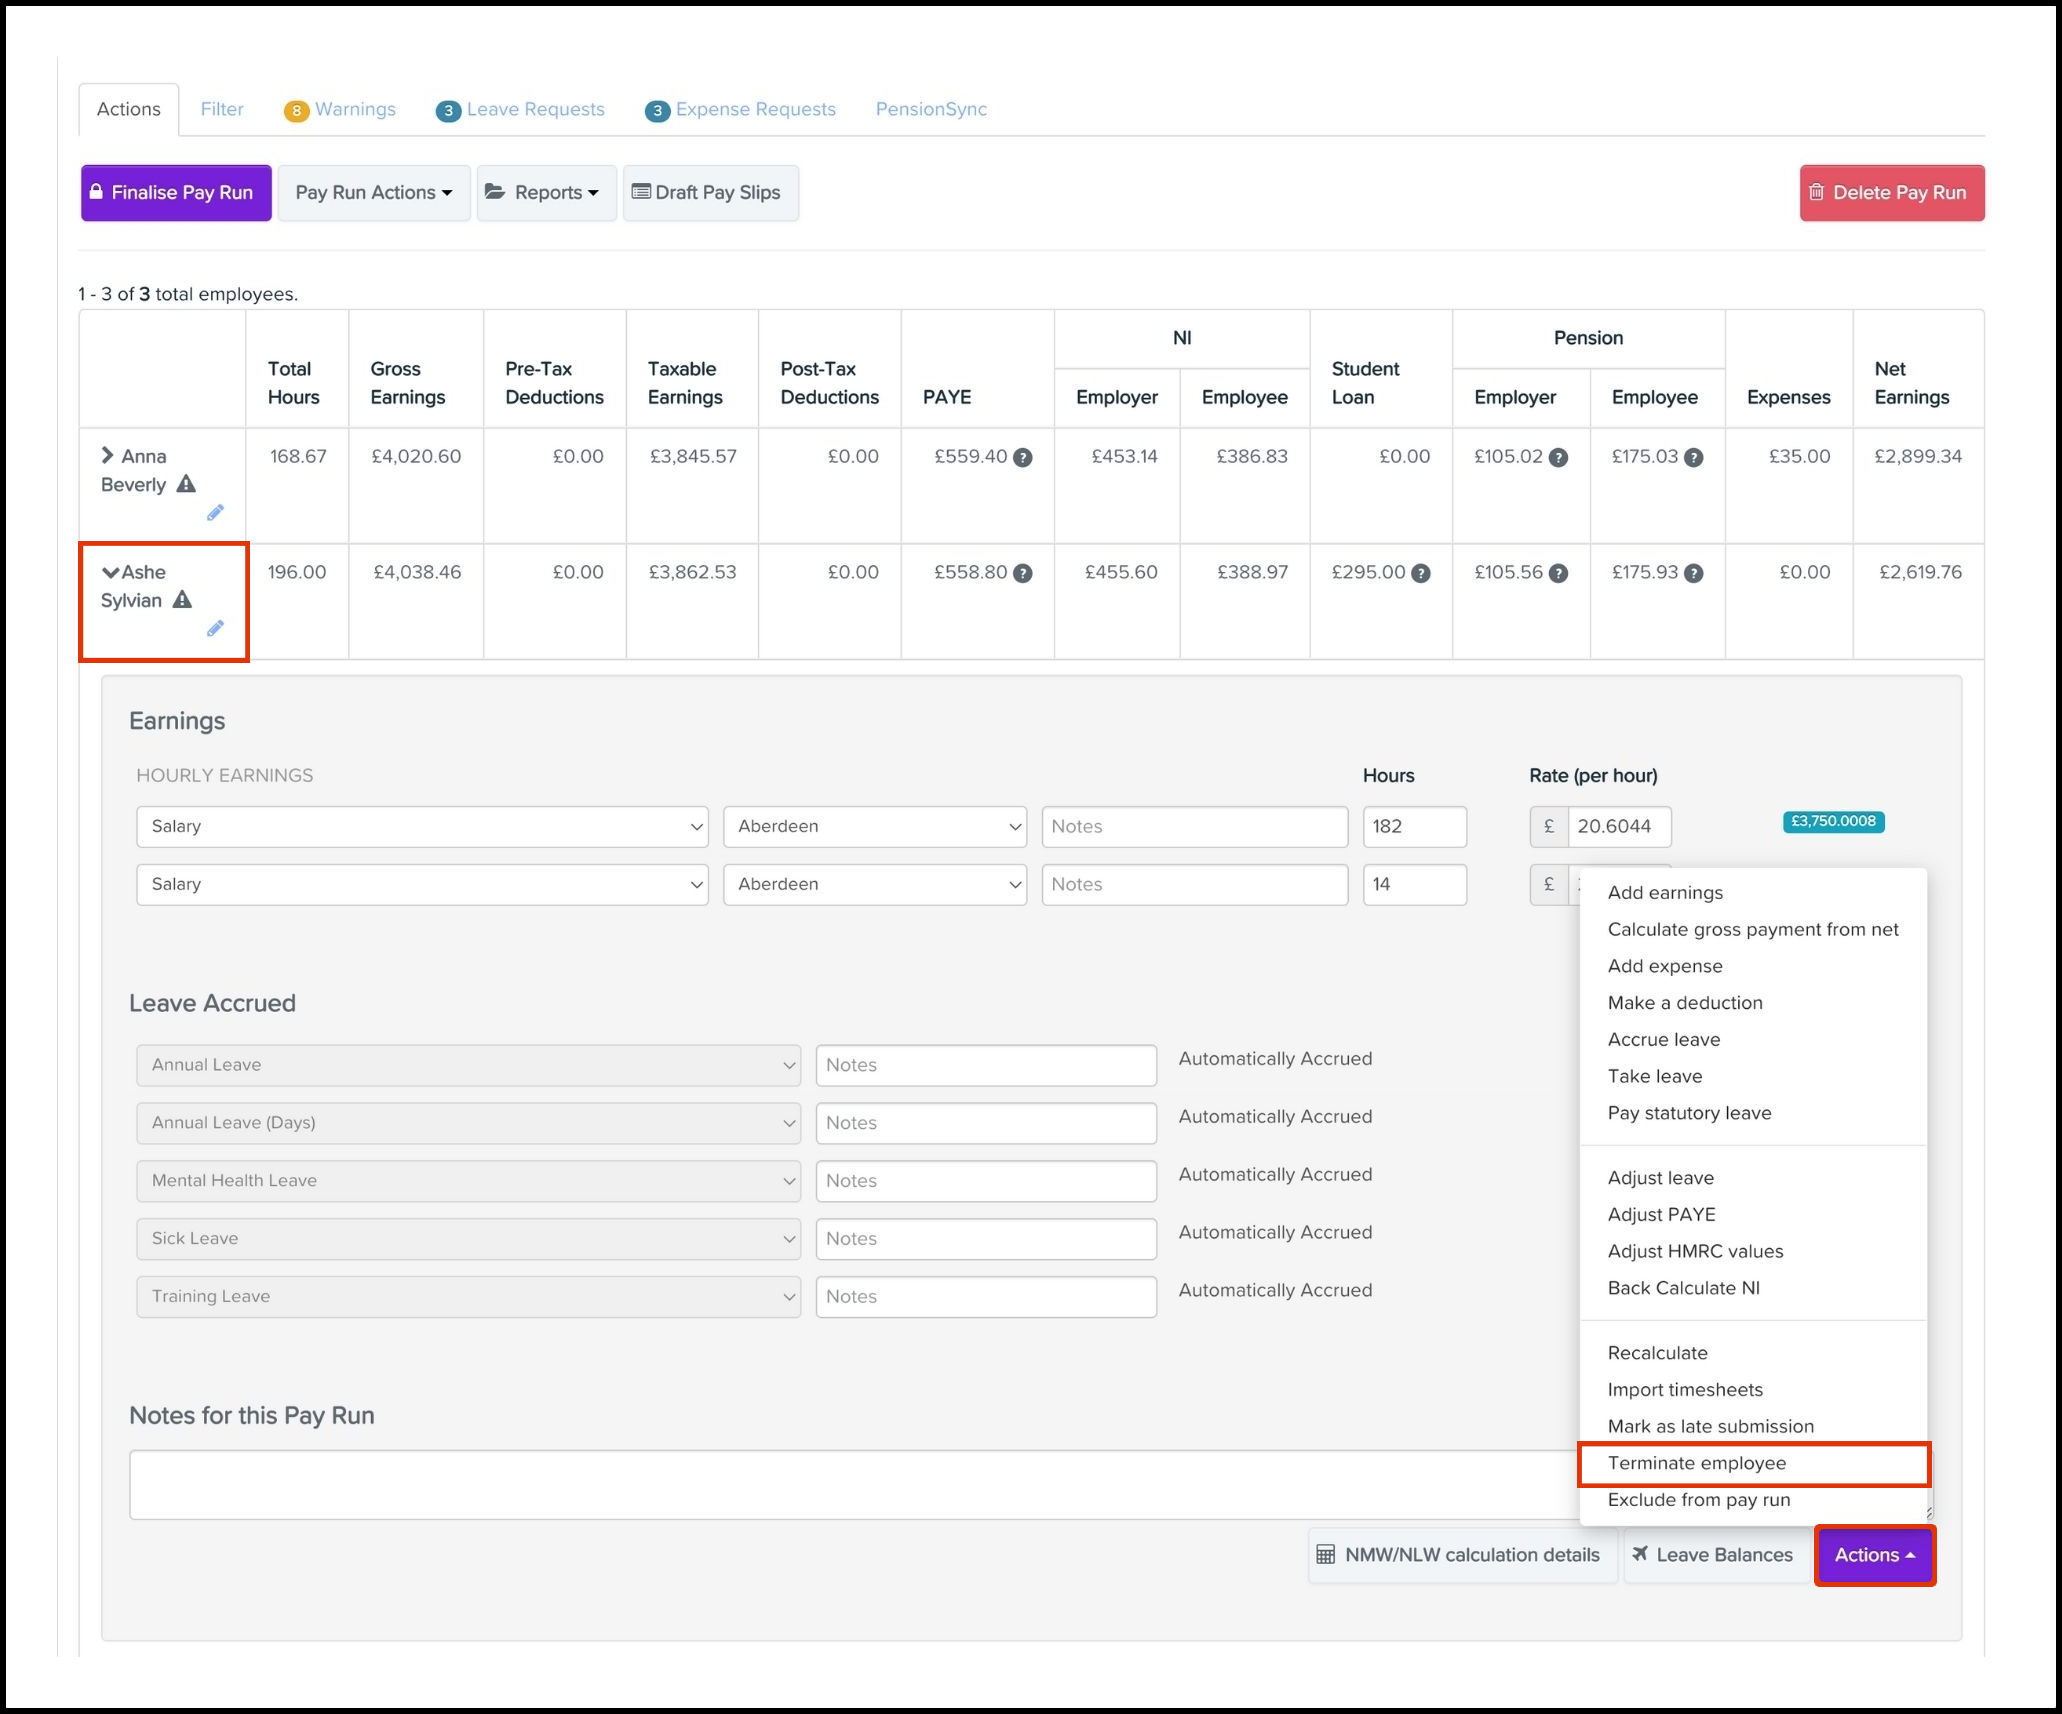Viewport: 2062px width, 1714px height.
Task: Click help icon beside Employee pension £175.93
Action: click(1693, 574)
